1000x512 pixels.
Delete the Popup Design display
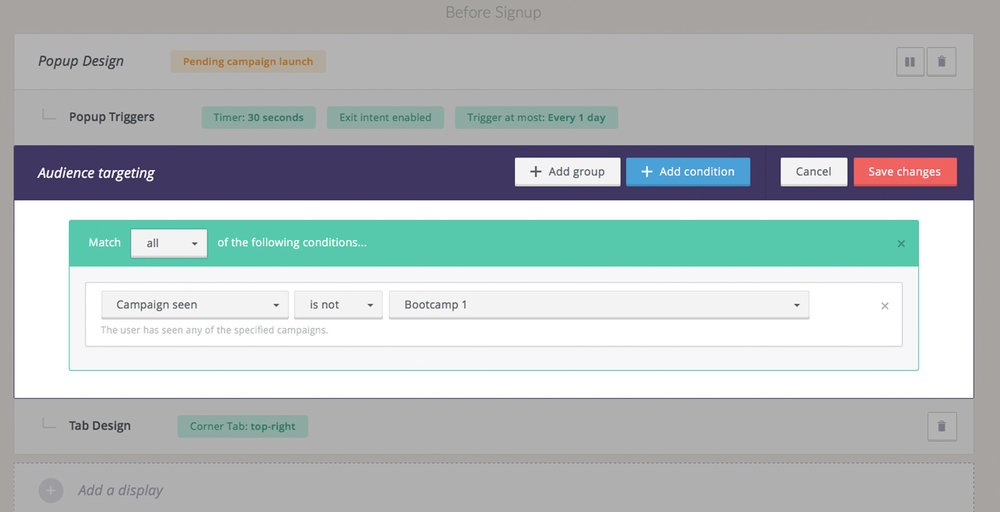point(941,62)
